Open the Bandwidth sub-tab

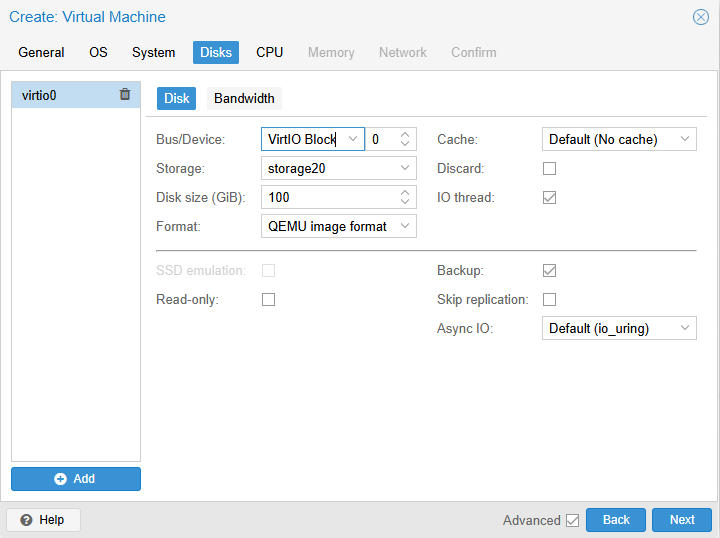point(244,98)
